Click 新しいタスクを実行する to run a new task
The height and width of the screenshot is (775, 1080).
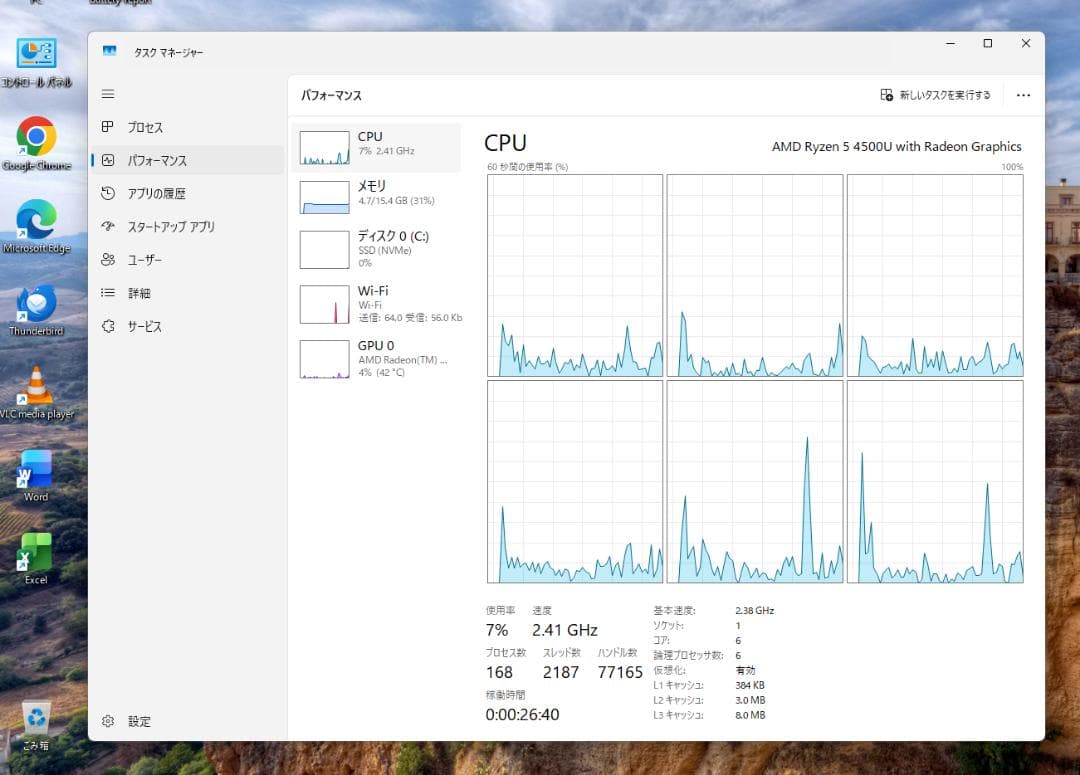point(936,94)
